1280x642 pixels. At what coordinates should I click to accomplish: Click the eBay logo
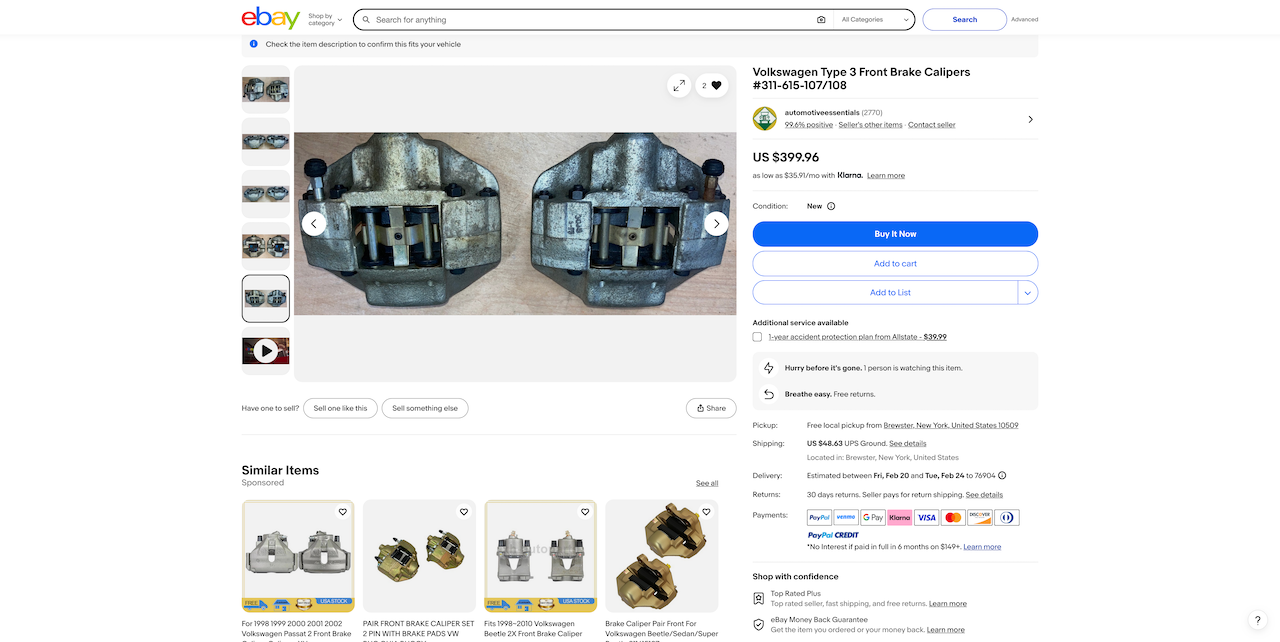[270, 19]
